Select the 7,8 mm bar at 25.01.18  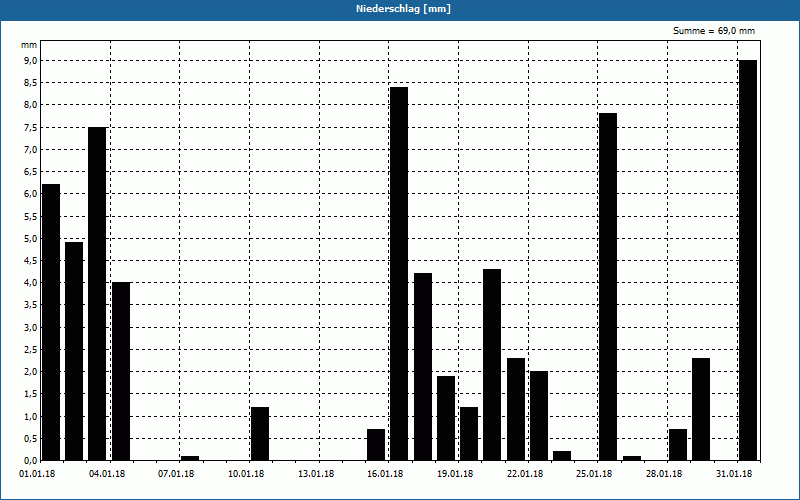(x=608, y=287)
